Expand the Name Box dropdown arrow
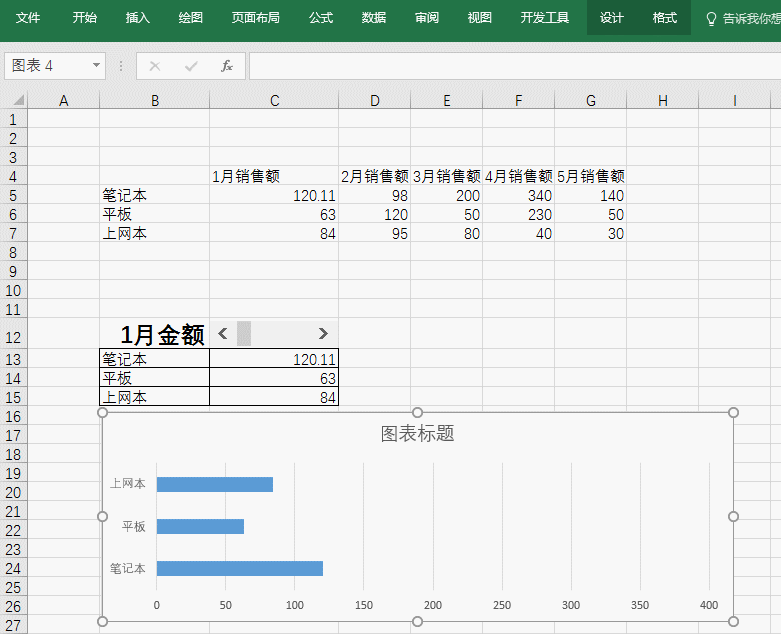The width and height of the screenshot is (781, 634). (96, 65)
